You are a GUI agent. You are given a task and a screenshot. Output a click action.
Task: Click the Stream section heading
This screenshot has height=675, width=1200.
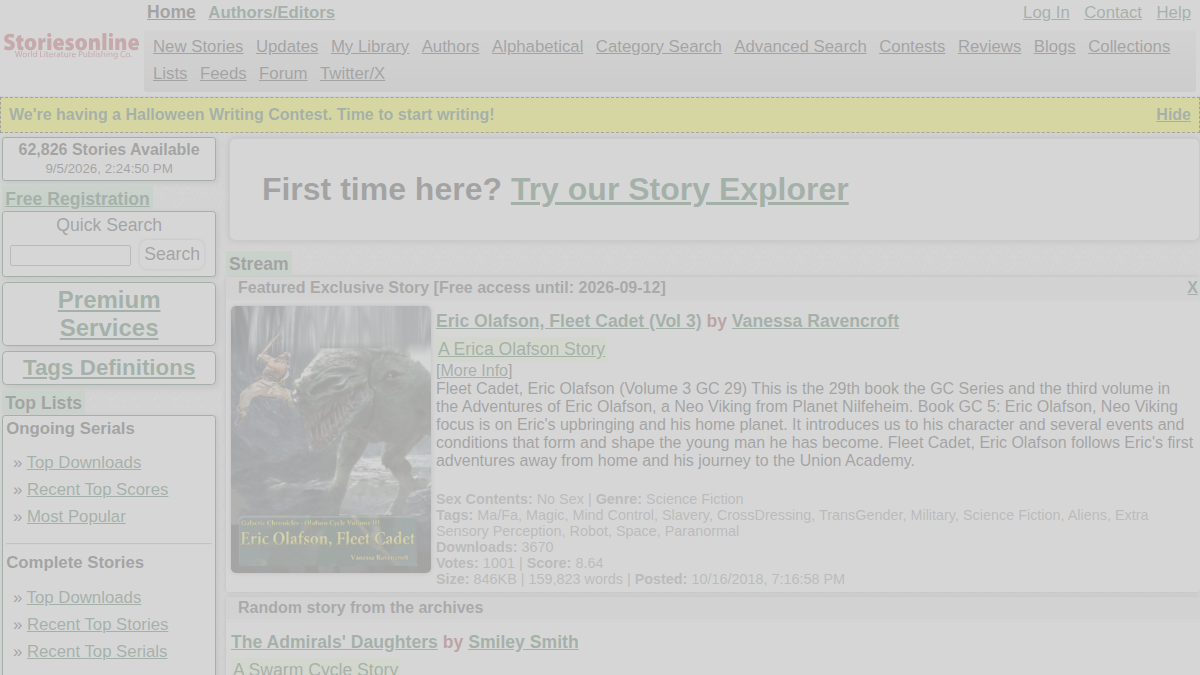(258, 264)
